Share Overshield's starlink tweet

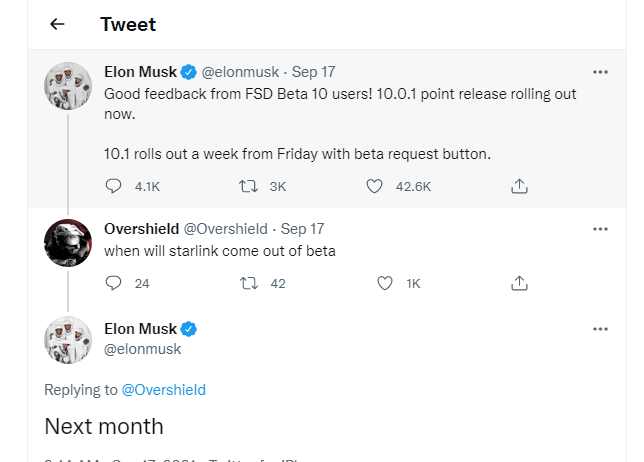tap(519, 283)
